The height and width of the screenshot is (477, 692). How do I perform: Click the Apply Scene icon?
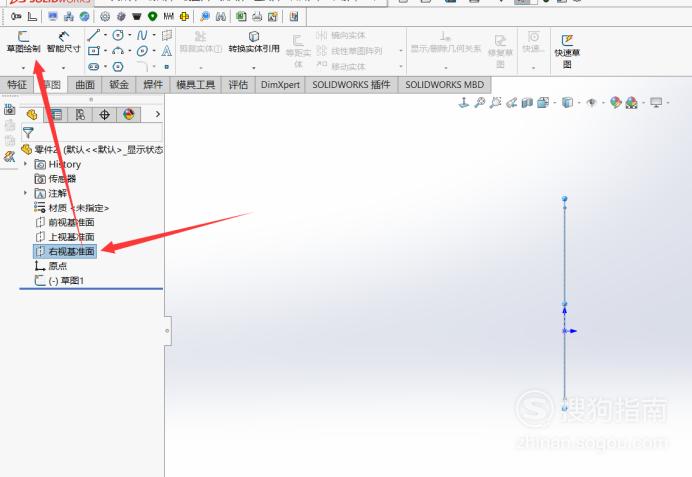coord(632,103)
